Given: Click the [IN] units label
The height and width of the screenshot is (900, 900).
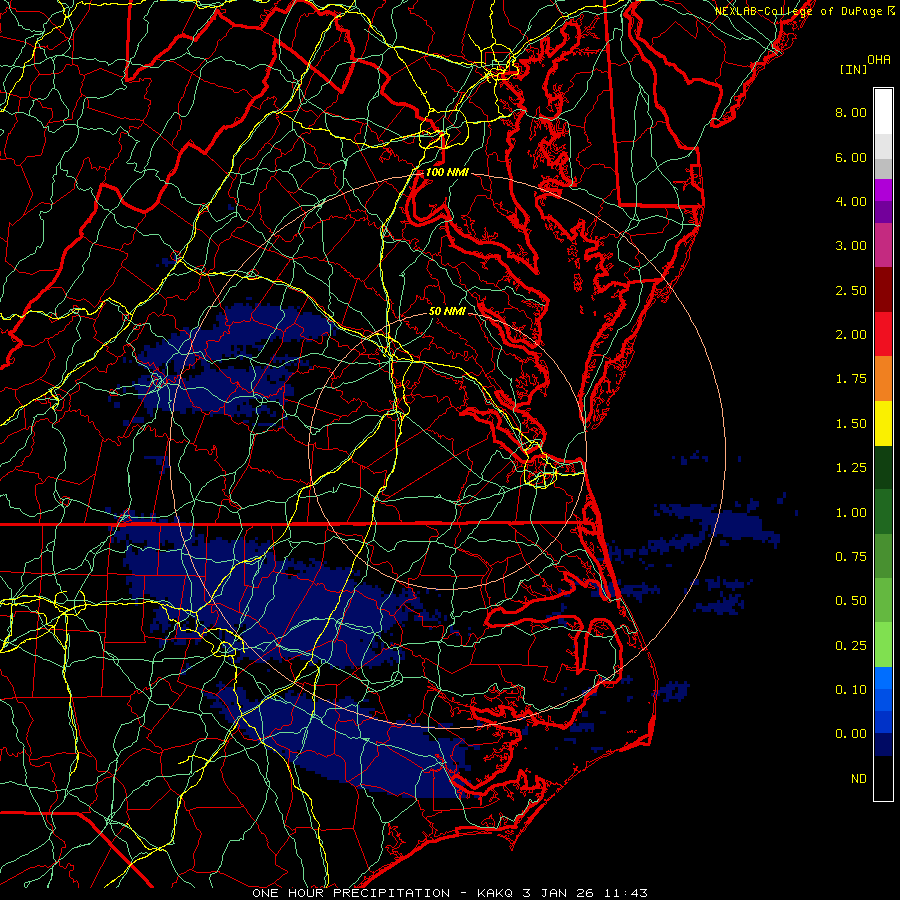Looking at the screenshot, I should click(853, 69).
